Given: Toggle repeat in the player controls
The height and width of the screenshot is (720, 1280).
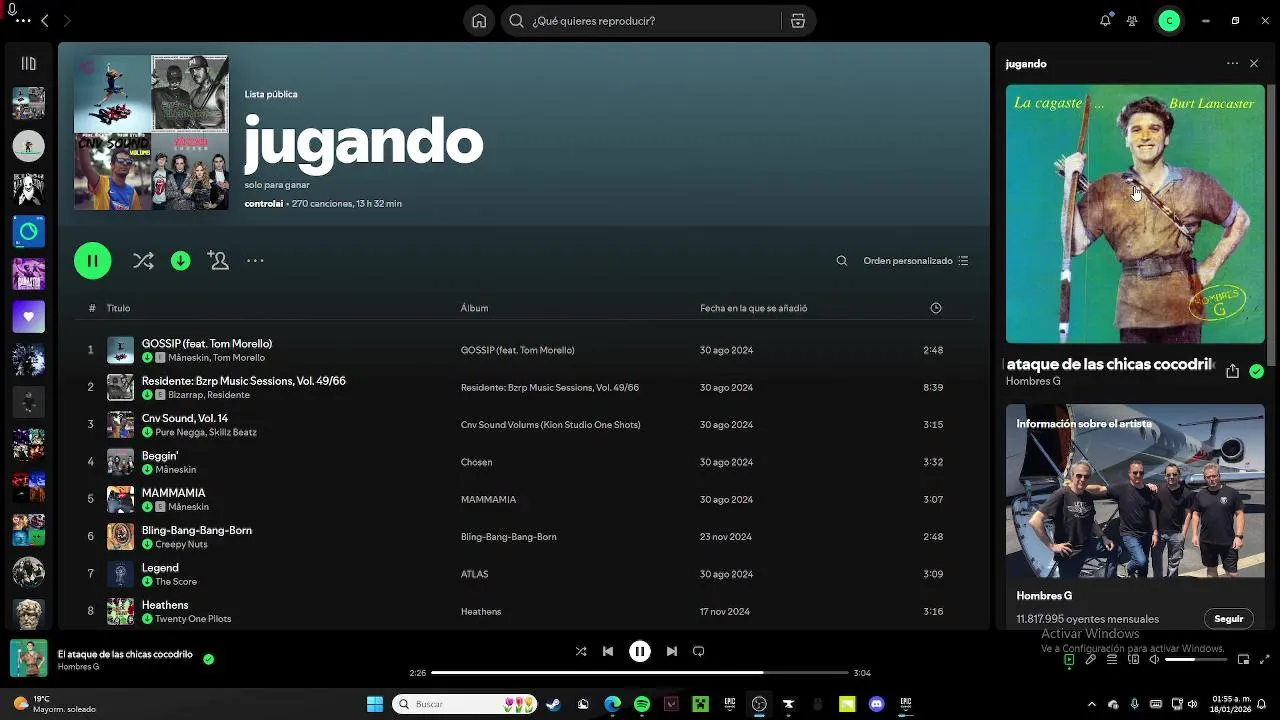Looking at the screenshot, I should click(699, 651).
